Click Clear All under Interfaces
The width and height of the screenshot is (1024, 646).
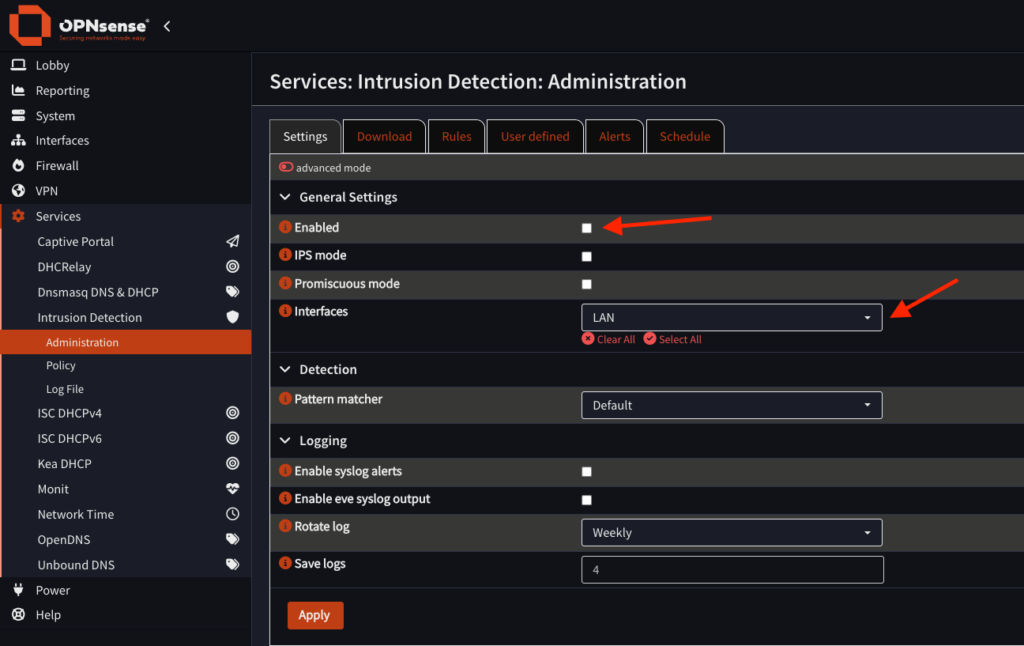point(609,339)
